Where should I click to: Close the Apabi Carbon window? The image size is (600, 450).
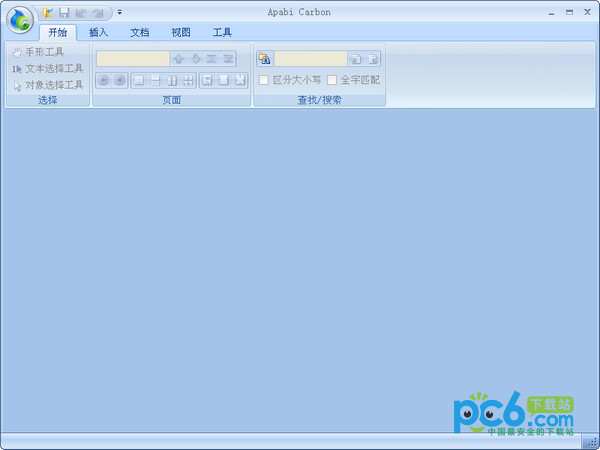587,13
